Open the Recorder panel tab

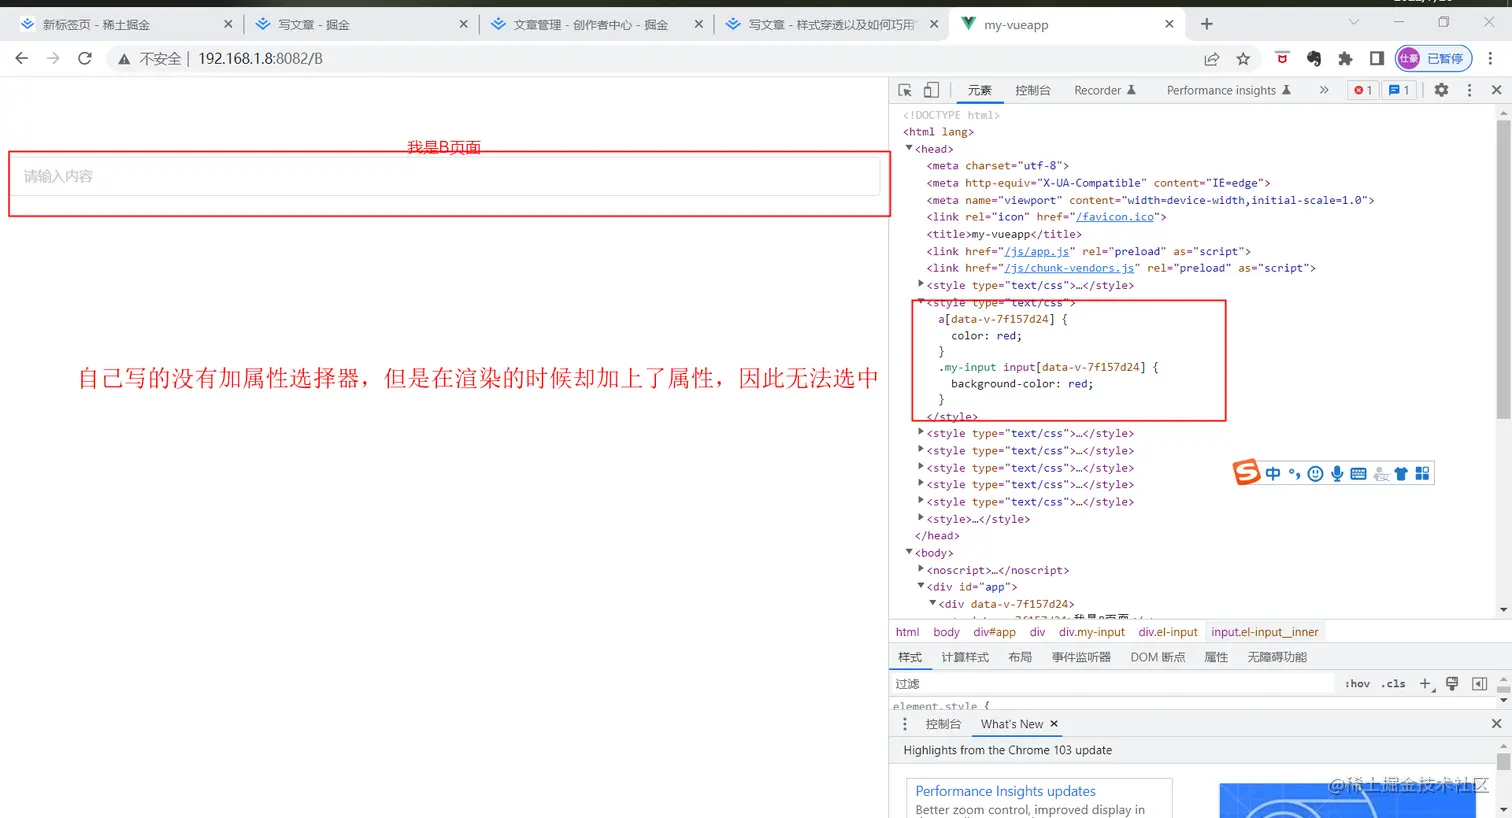click(x=1104, y=90)
